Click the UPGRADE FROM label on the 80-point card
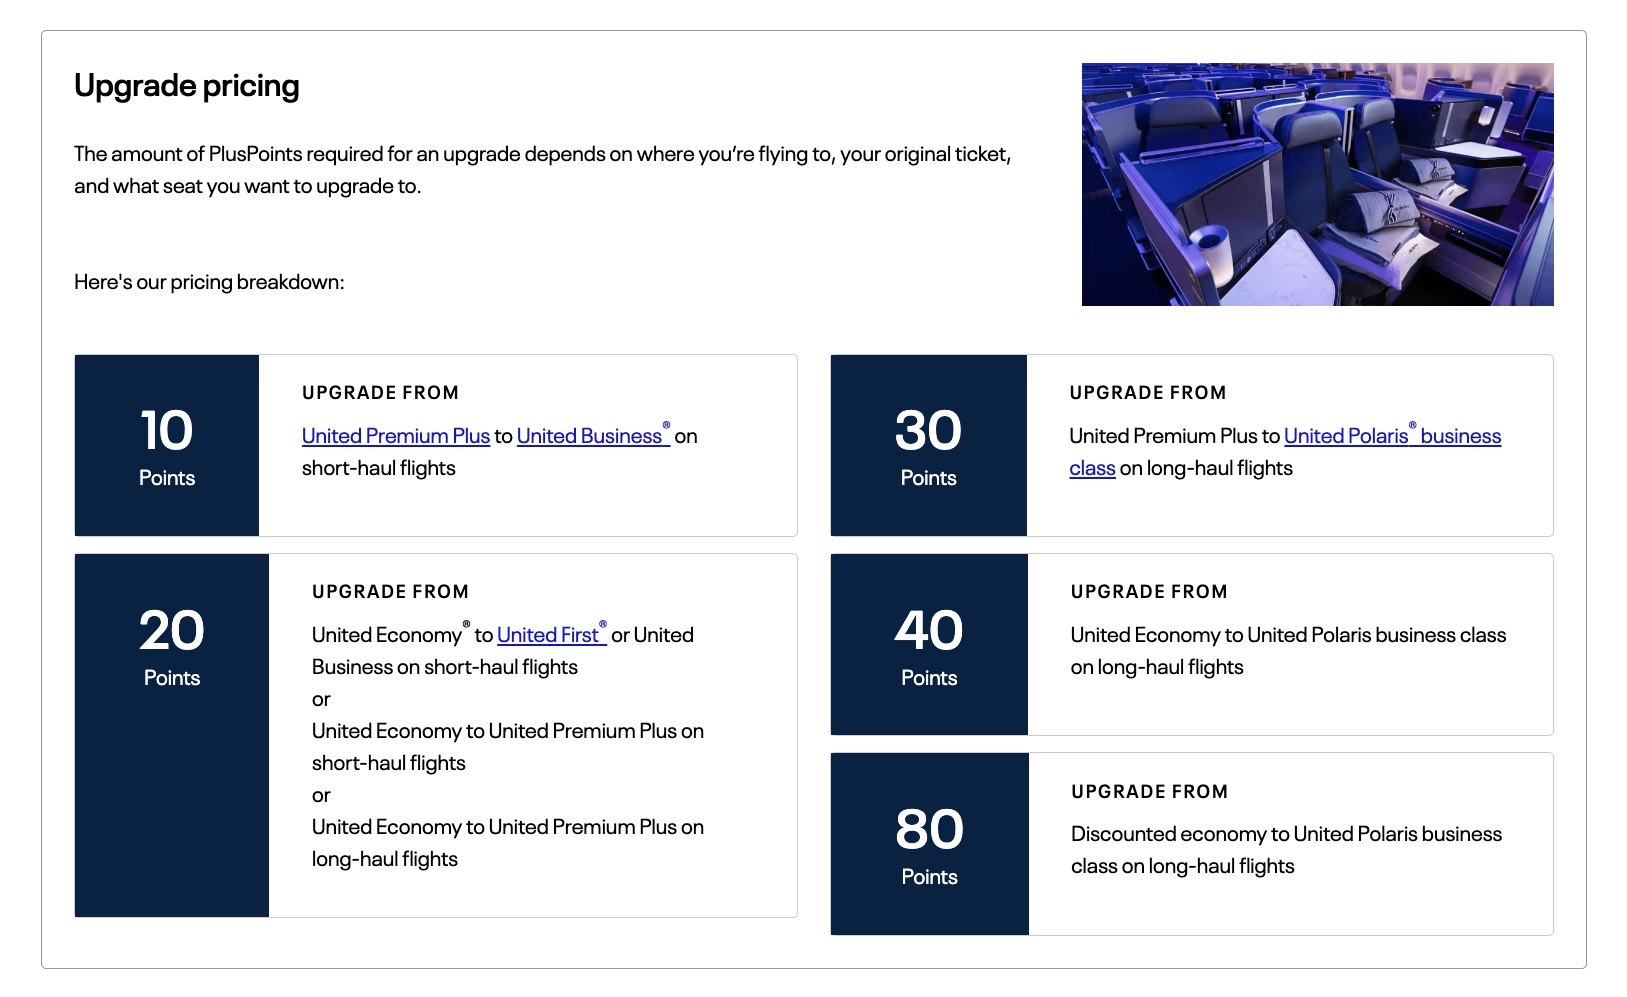 (1150, 791)
